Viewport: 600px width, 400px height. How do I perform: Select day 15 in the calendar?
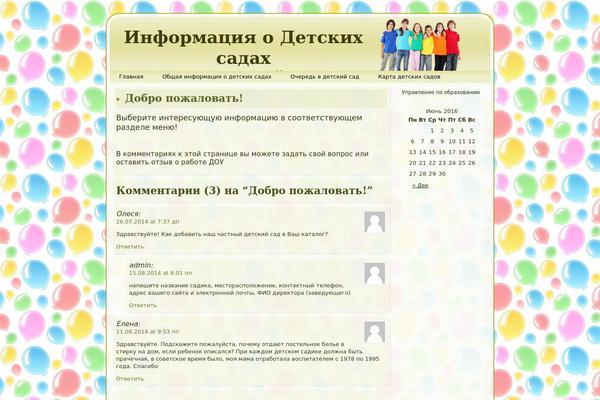click(432, 152)
